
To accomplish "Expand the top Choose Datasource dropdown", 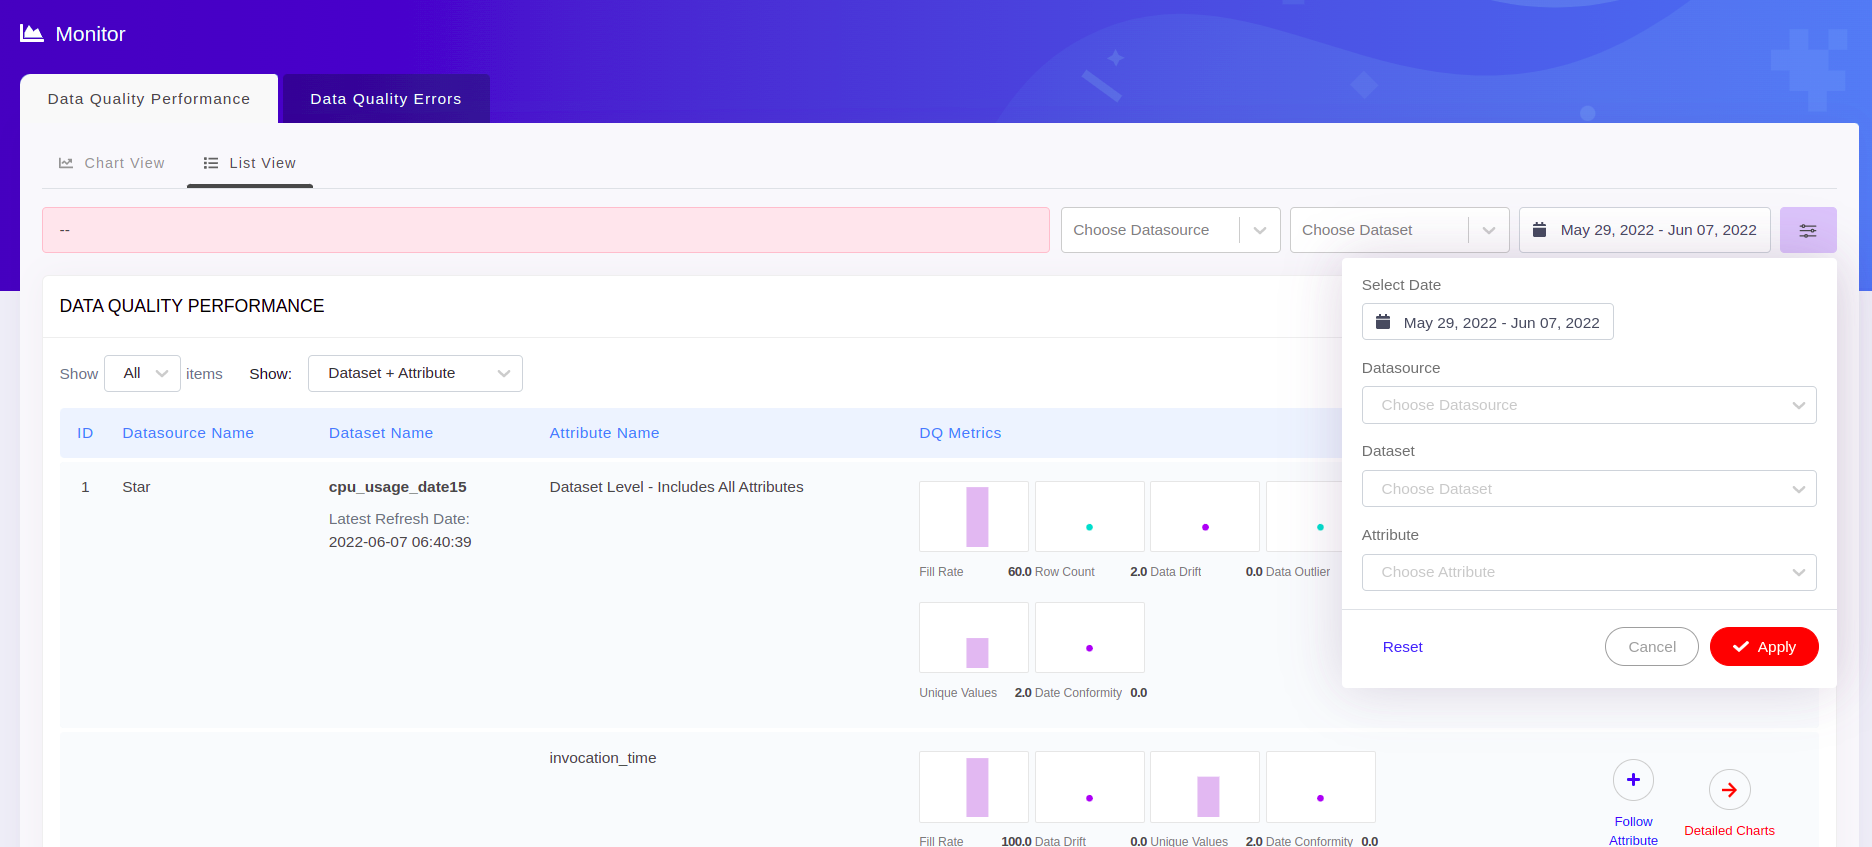I will [x=1170, y=230].
